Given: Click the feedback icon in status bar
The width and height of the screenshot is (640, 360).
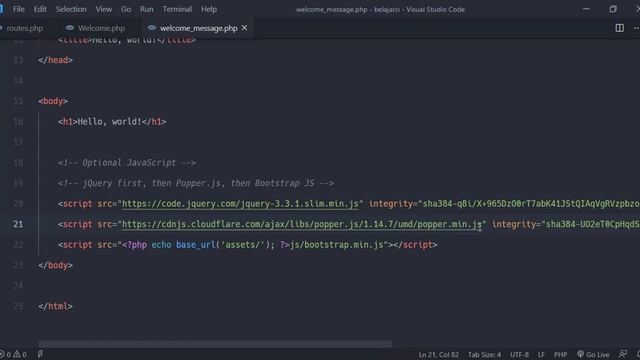Looking at the screenshot, I should click(x=623, y=354).
